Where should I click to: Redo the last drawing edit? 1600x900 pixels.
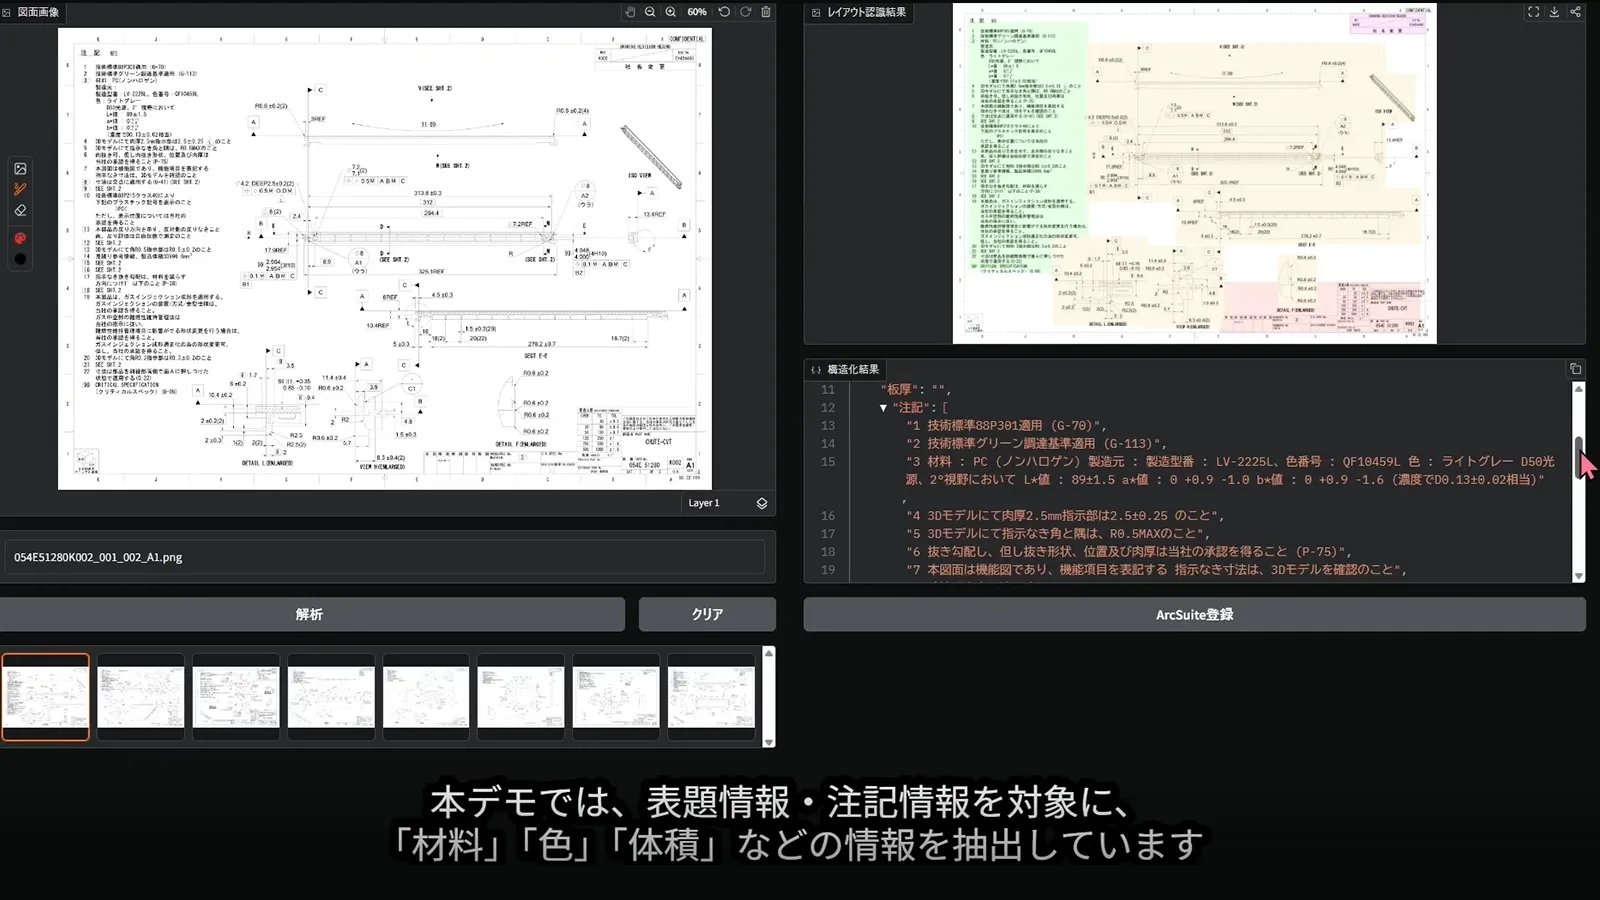(x=745, y=12)
